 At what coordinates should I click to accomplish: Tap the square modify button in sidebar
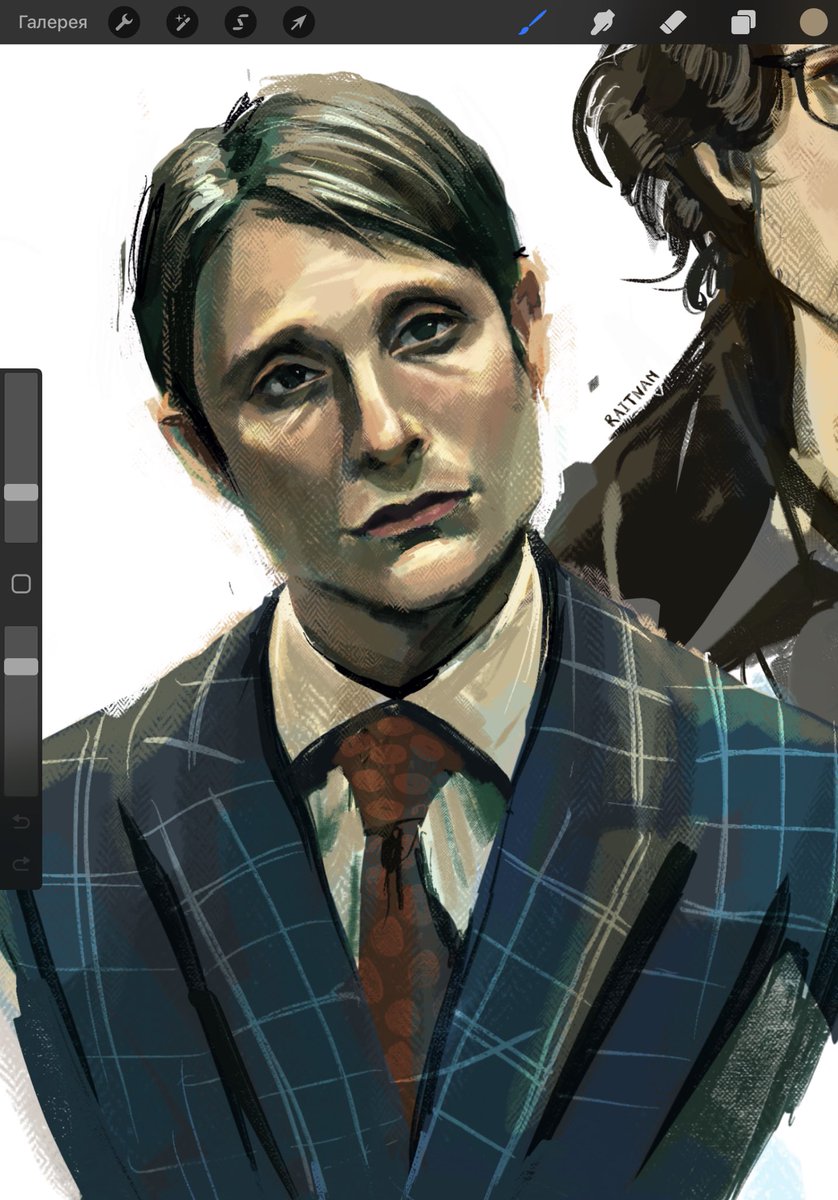pos(21,584)
